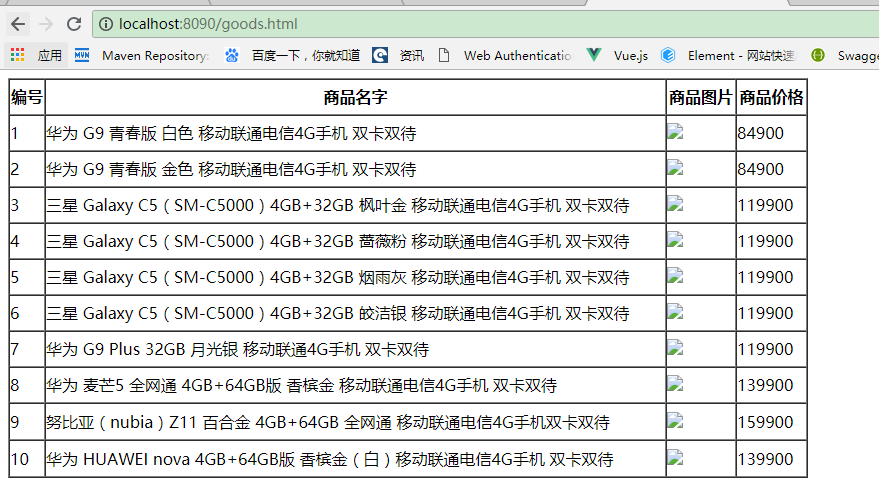Click price 139900 in row 8

coord(766,386)
